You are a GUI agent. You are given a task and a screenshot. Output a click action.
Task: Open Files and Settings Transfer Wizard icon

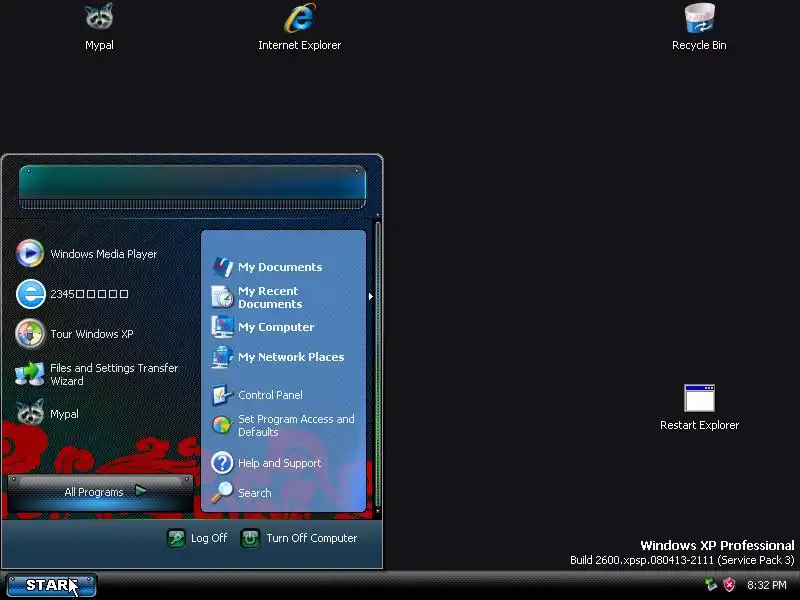pos(30,374)
